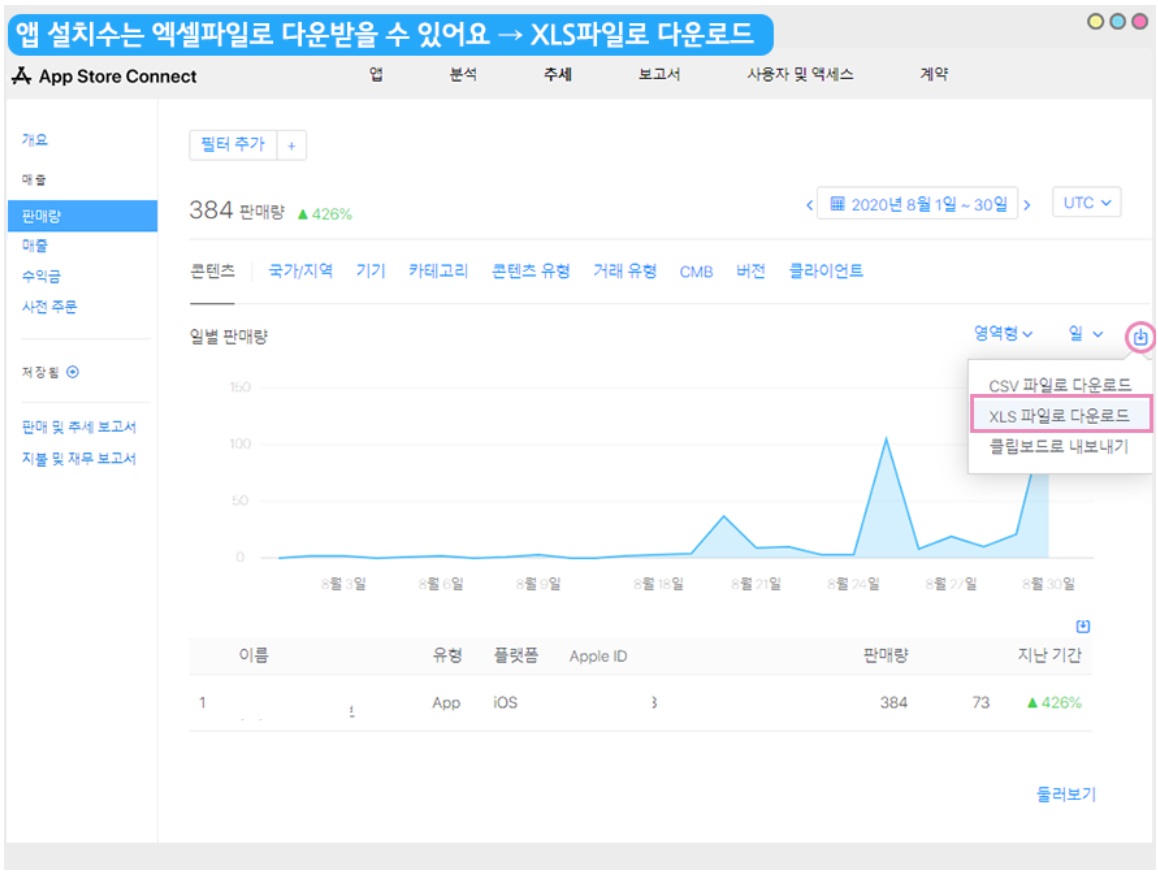Switch to the 콘텐츠 tab
This screenshot has height=873, width=1158.
(x=213, y=271)
